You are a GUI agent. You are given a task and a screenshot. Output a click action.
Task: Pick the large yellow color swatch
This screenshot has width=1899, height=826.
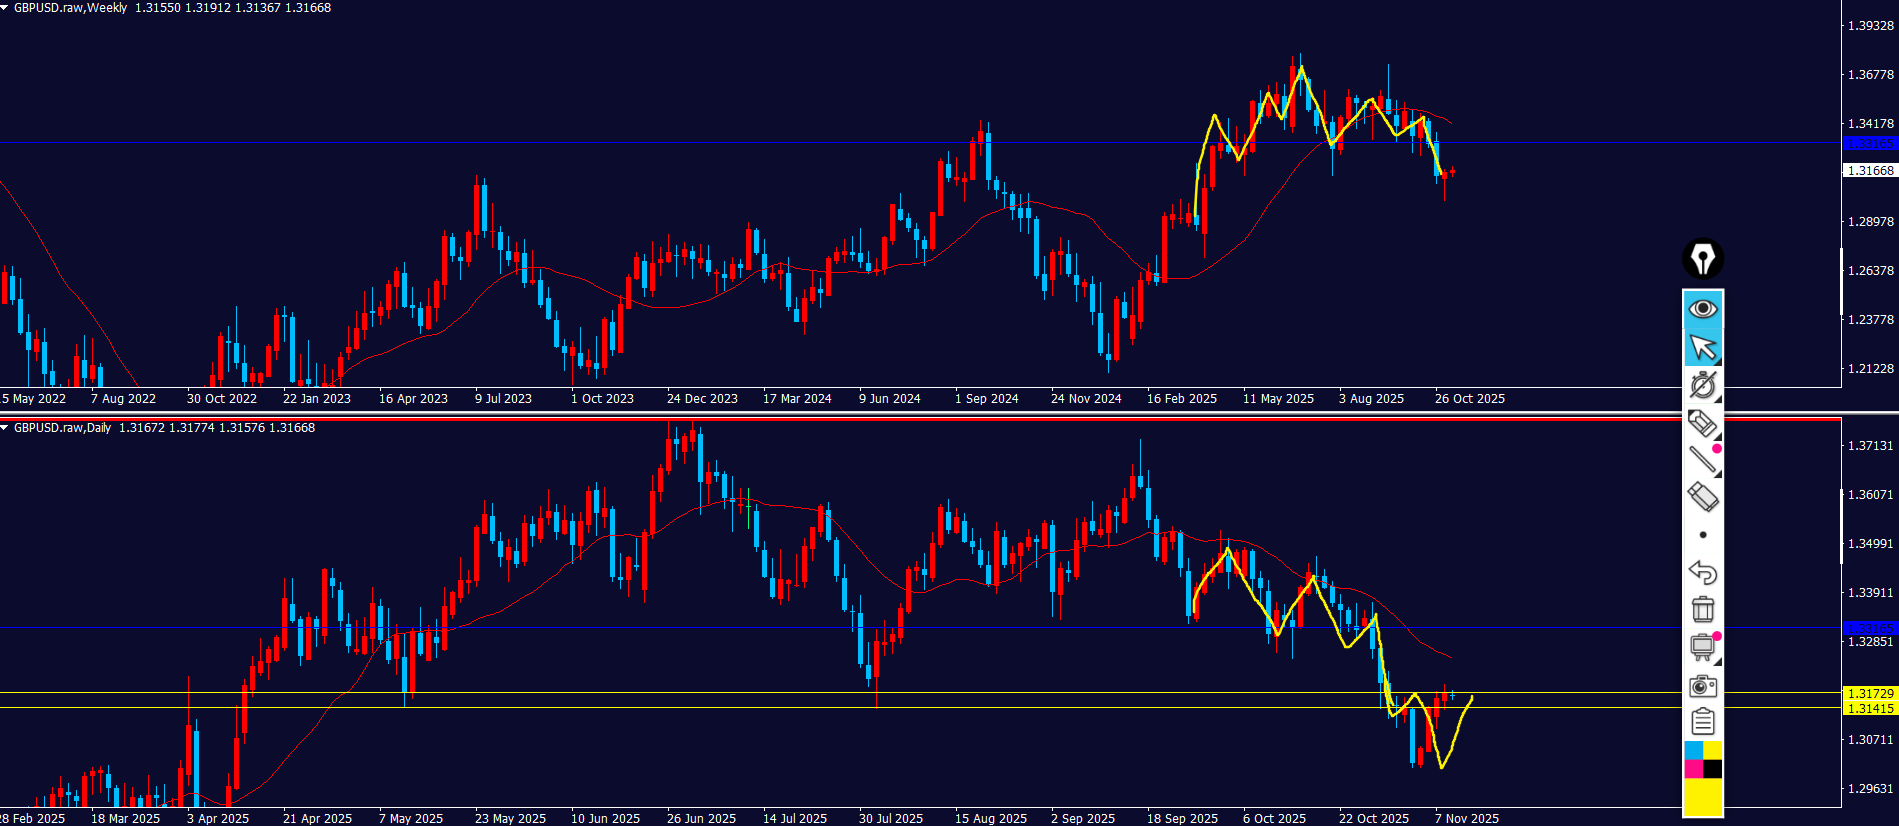click(x=1702, y=797)
